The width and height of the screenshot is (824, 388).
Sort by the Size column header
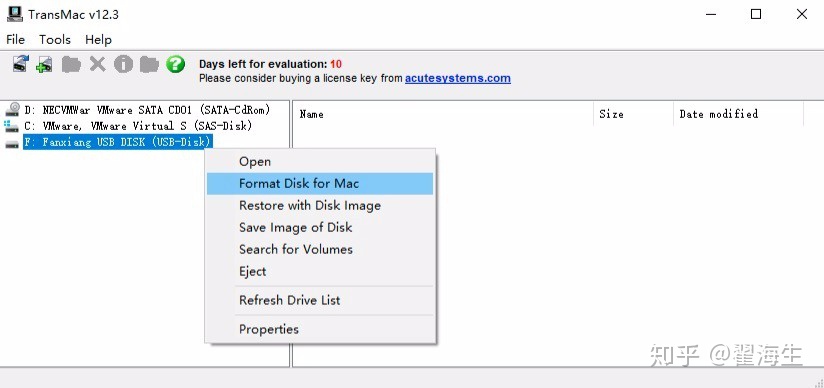pos(633,114)
